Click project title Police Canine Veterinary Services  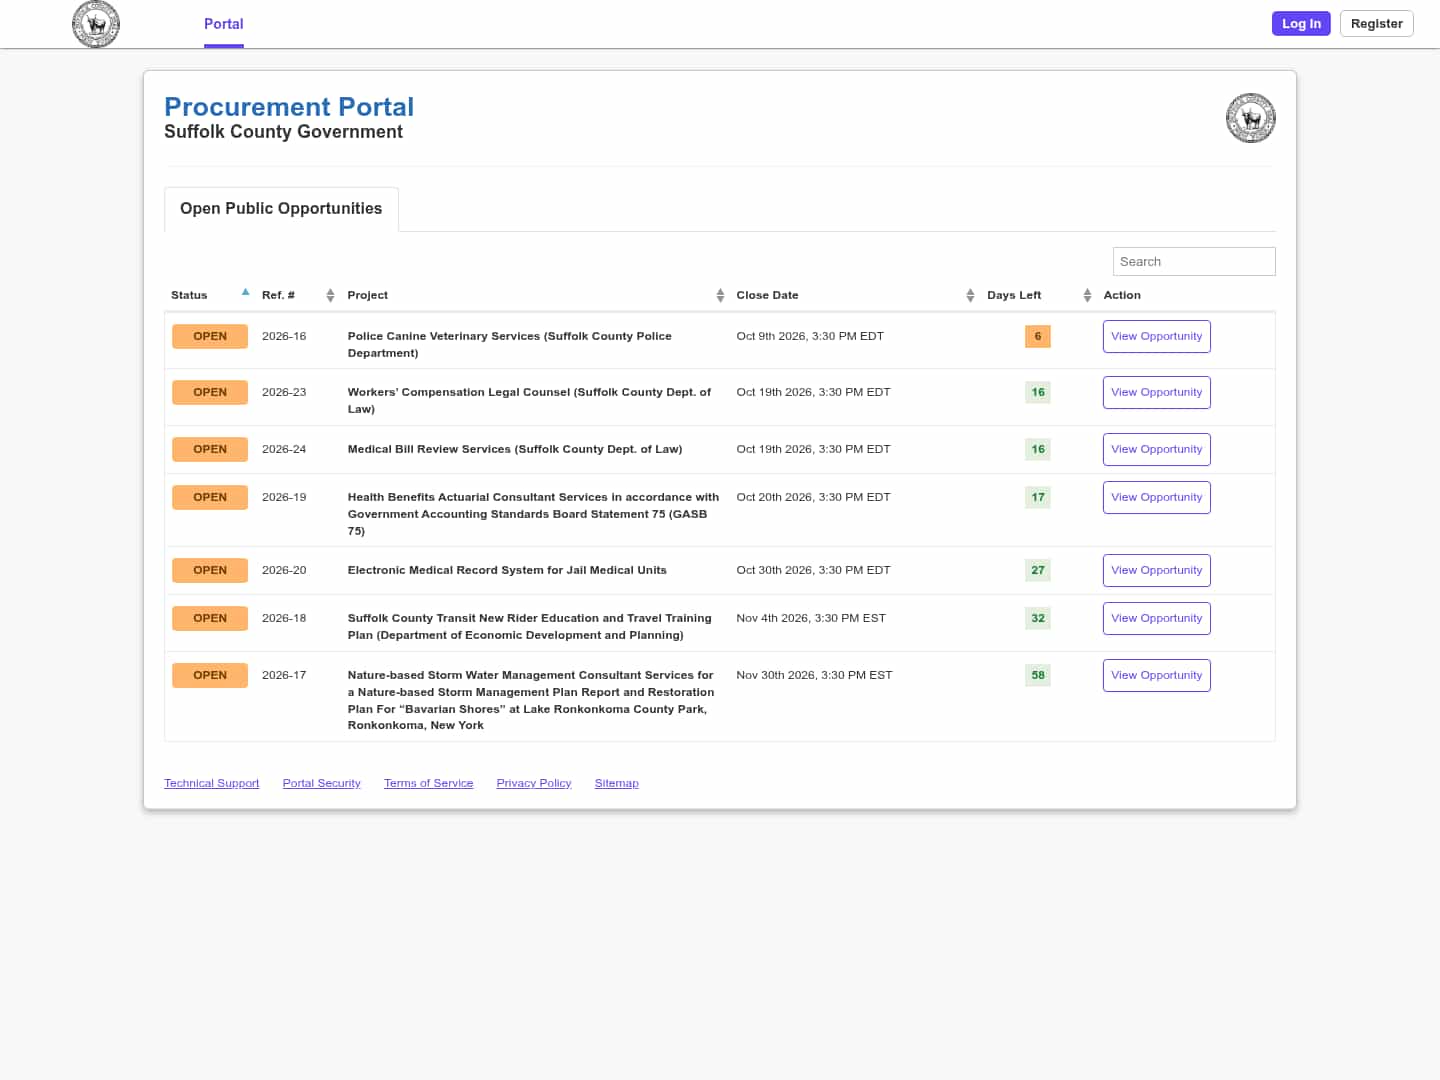[510, 344]
